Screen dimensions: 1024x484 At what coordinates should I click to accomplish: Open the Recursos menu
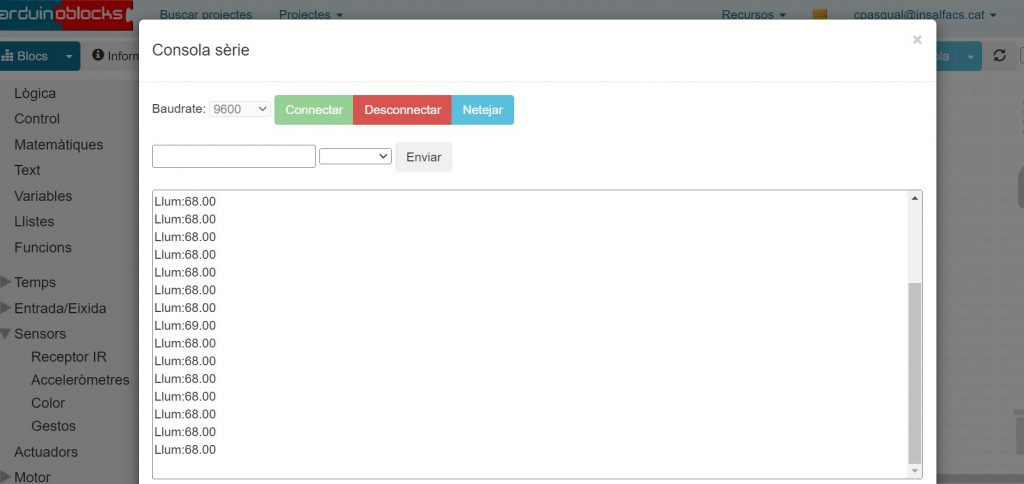tap(753, 15)
